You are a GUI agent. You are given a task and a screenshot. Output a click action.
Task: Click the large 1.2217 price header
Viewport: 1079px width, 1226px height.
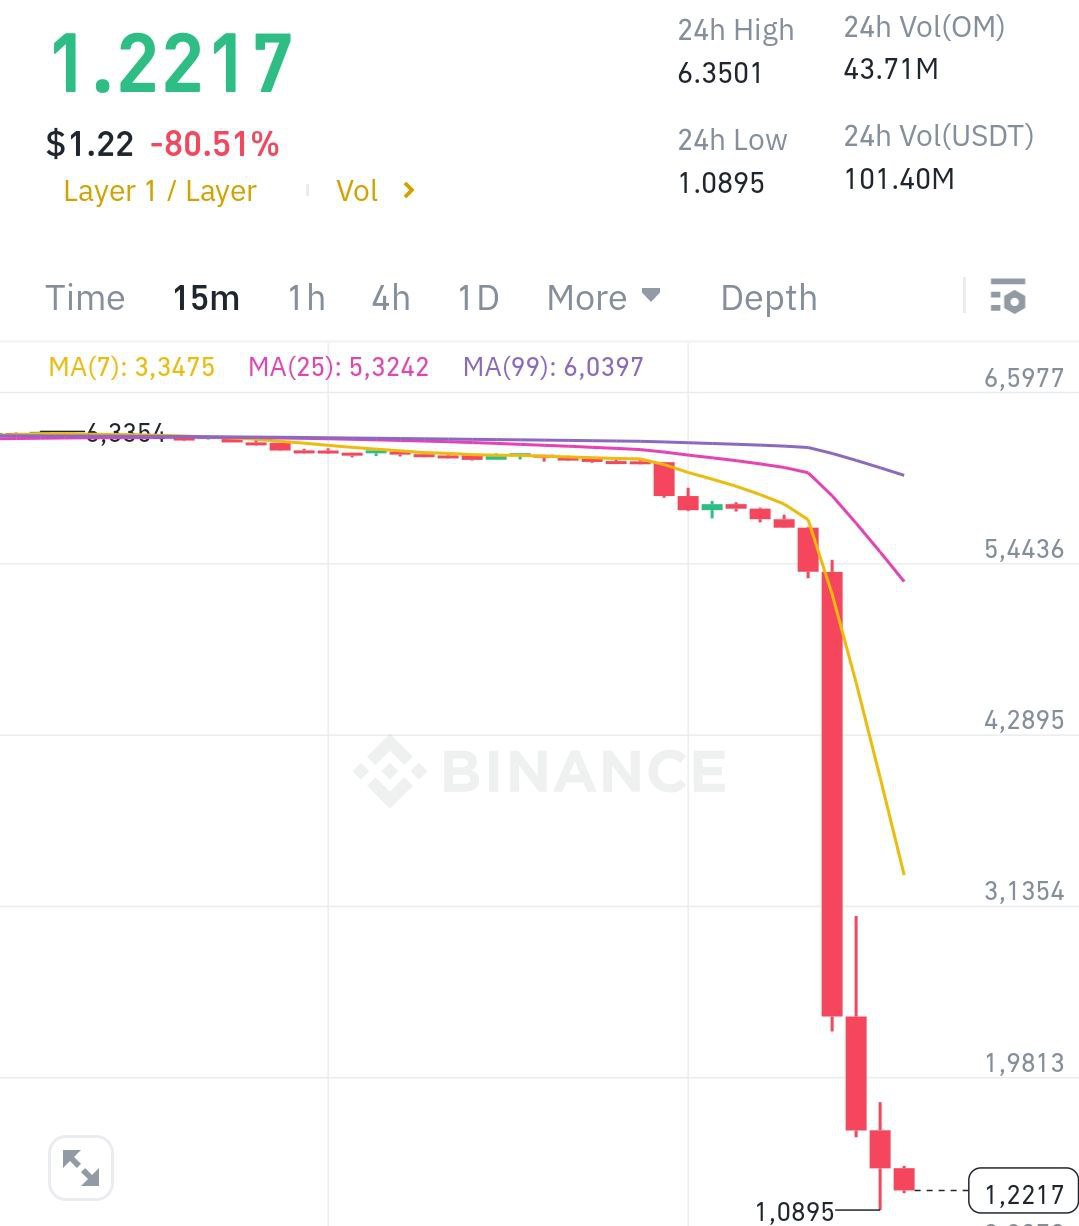click(171, 65)
